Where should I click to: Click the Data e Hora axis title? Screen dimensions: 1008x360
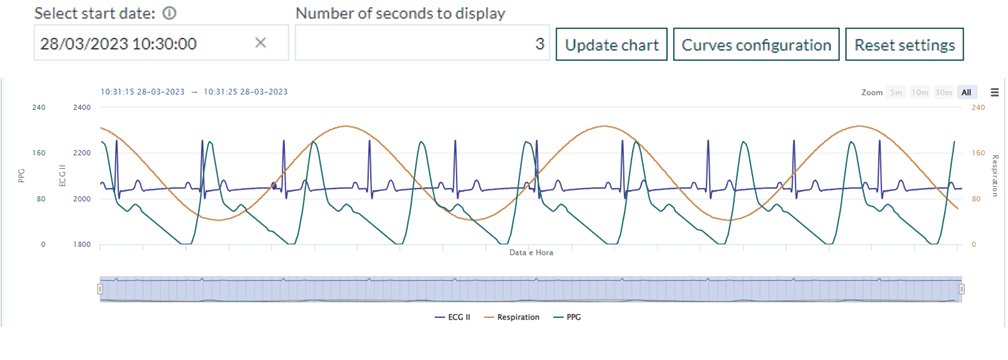coord(531,253)
